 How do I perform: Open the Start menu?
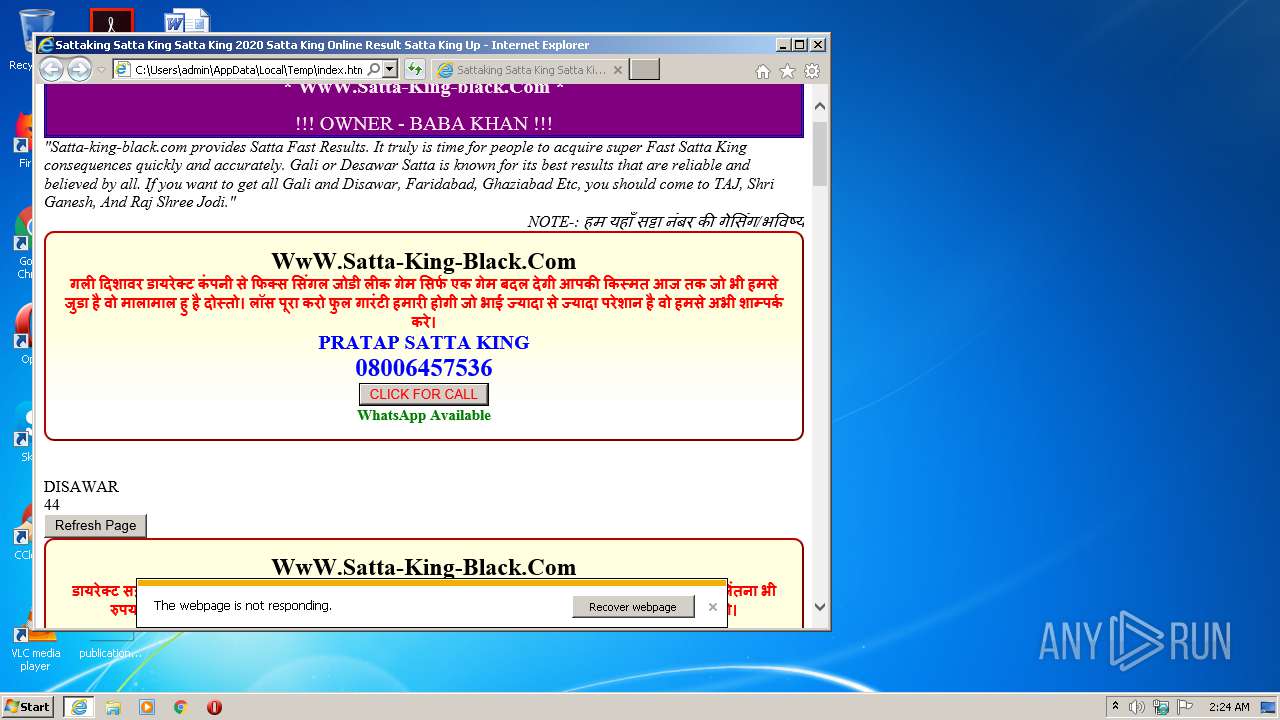tap(28, 706)
